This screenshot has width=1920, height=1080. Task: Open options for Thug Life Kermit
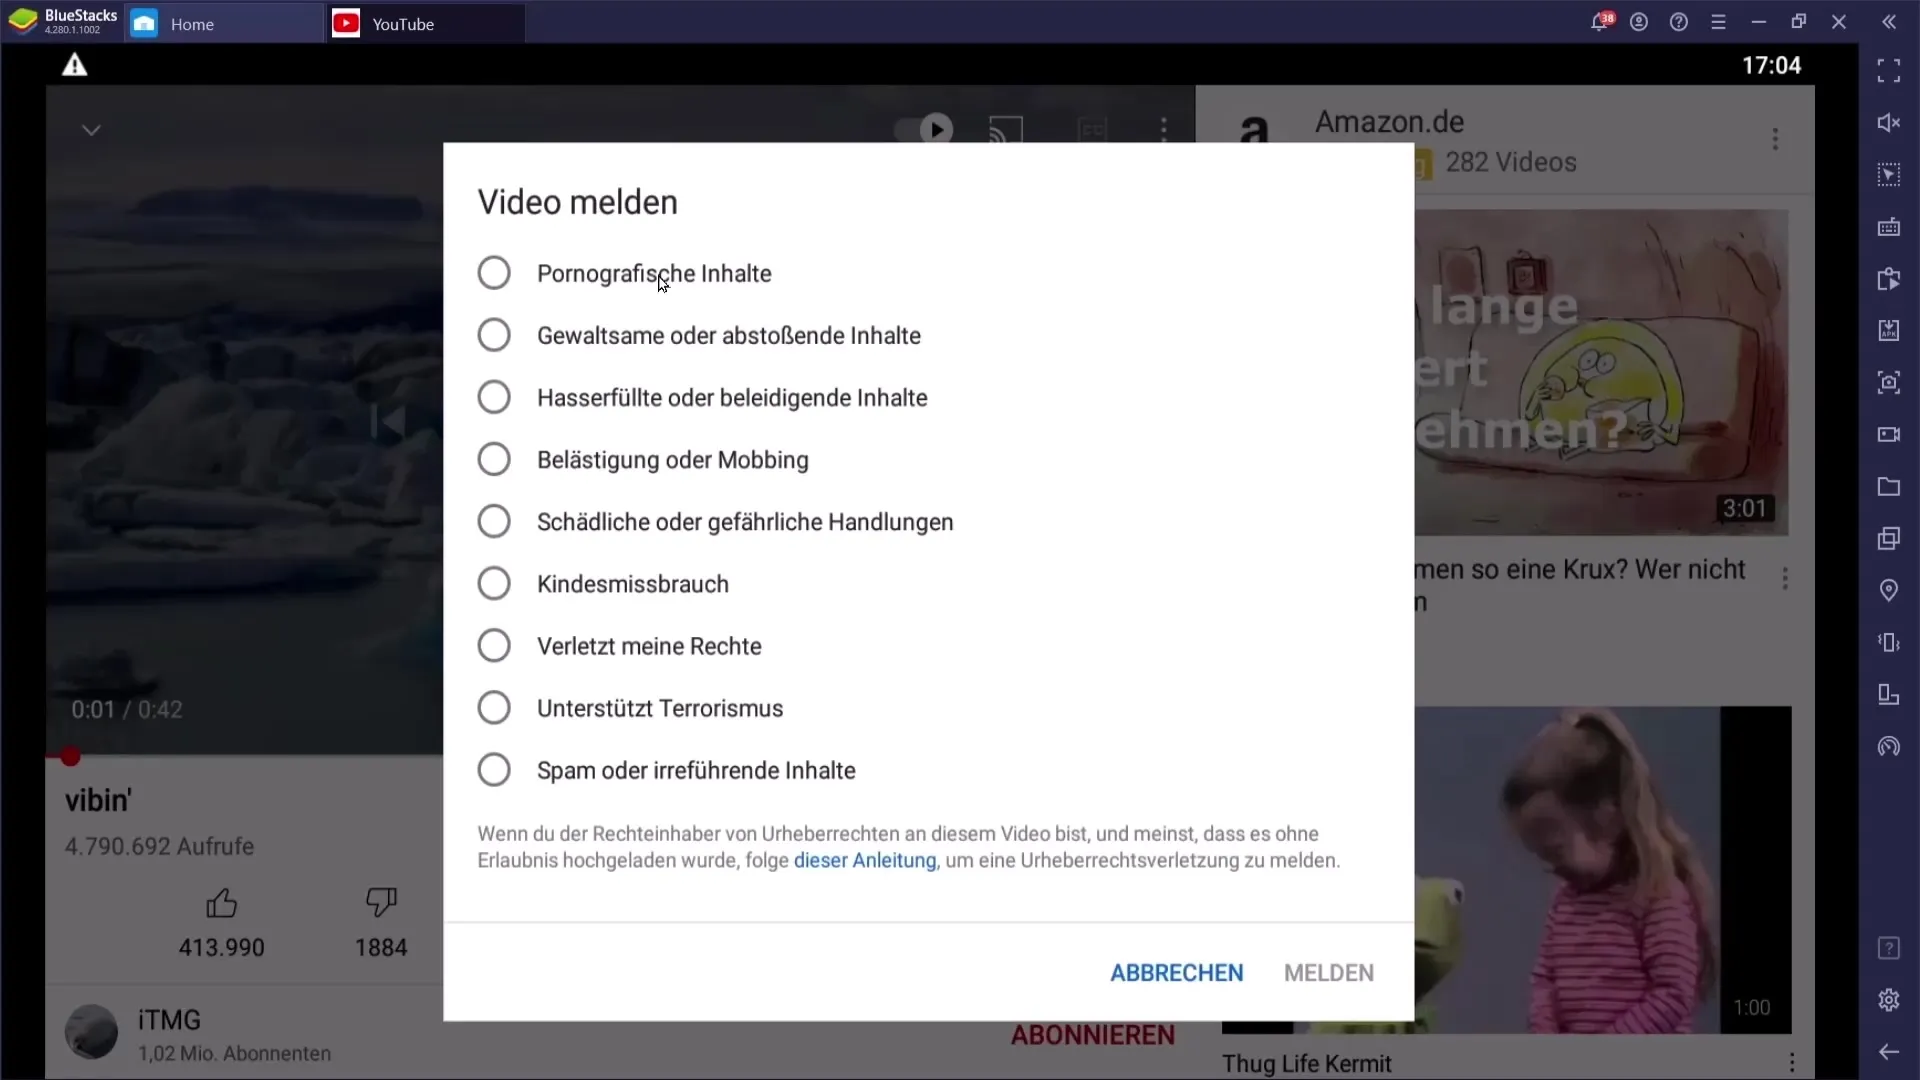(x=1792, y=1062)
